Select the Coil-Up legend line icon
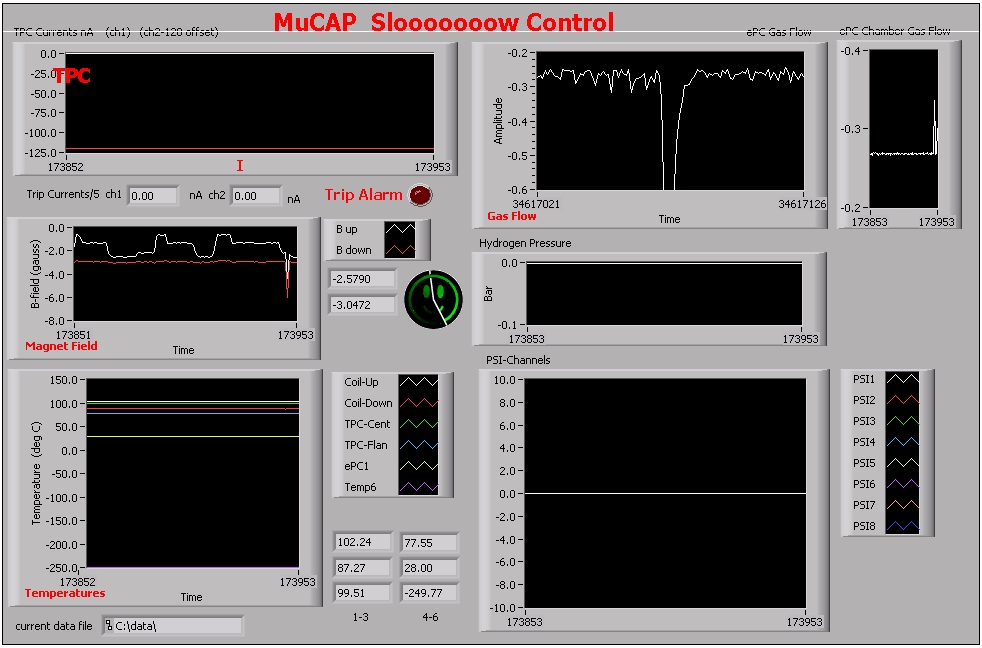Image resolution: width=982 pixels, height=648 pixels. [417, 382]
